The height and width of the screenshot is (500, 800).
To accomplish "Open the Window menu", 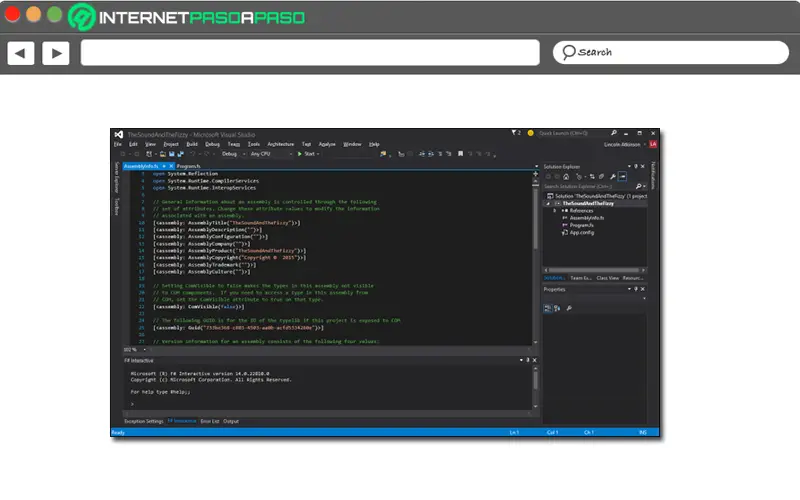I will click(x=352, y=144).
